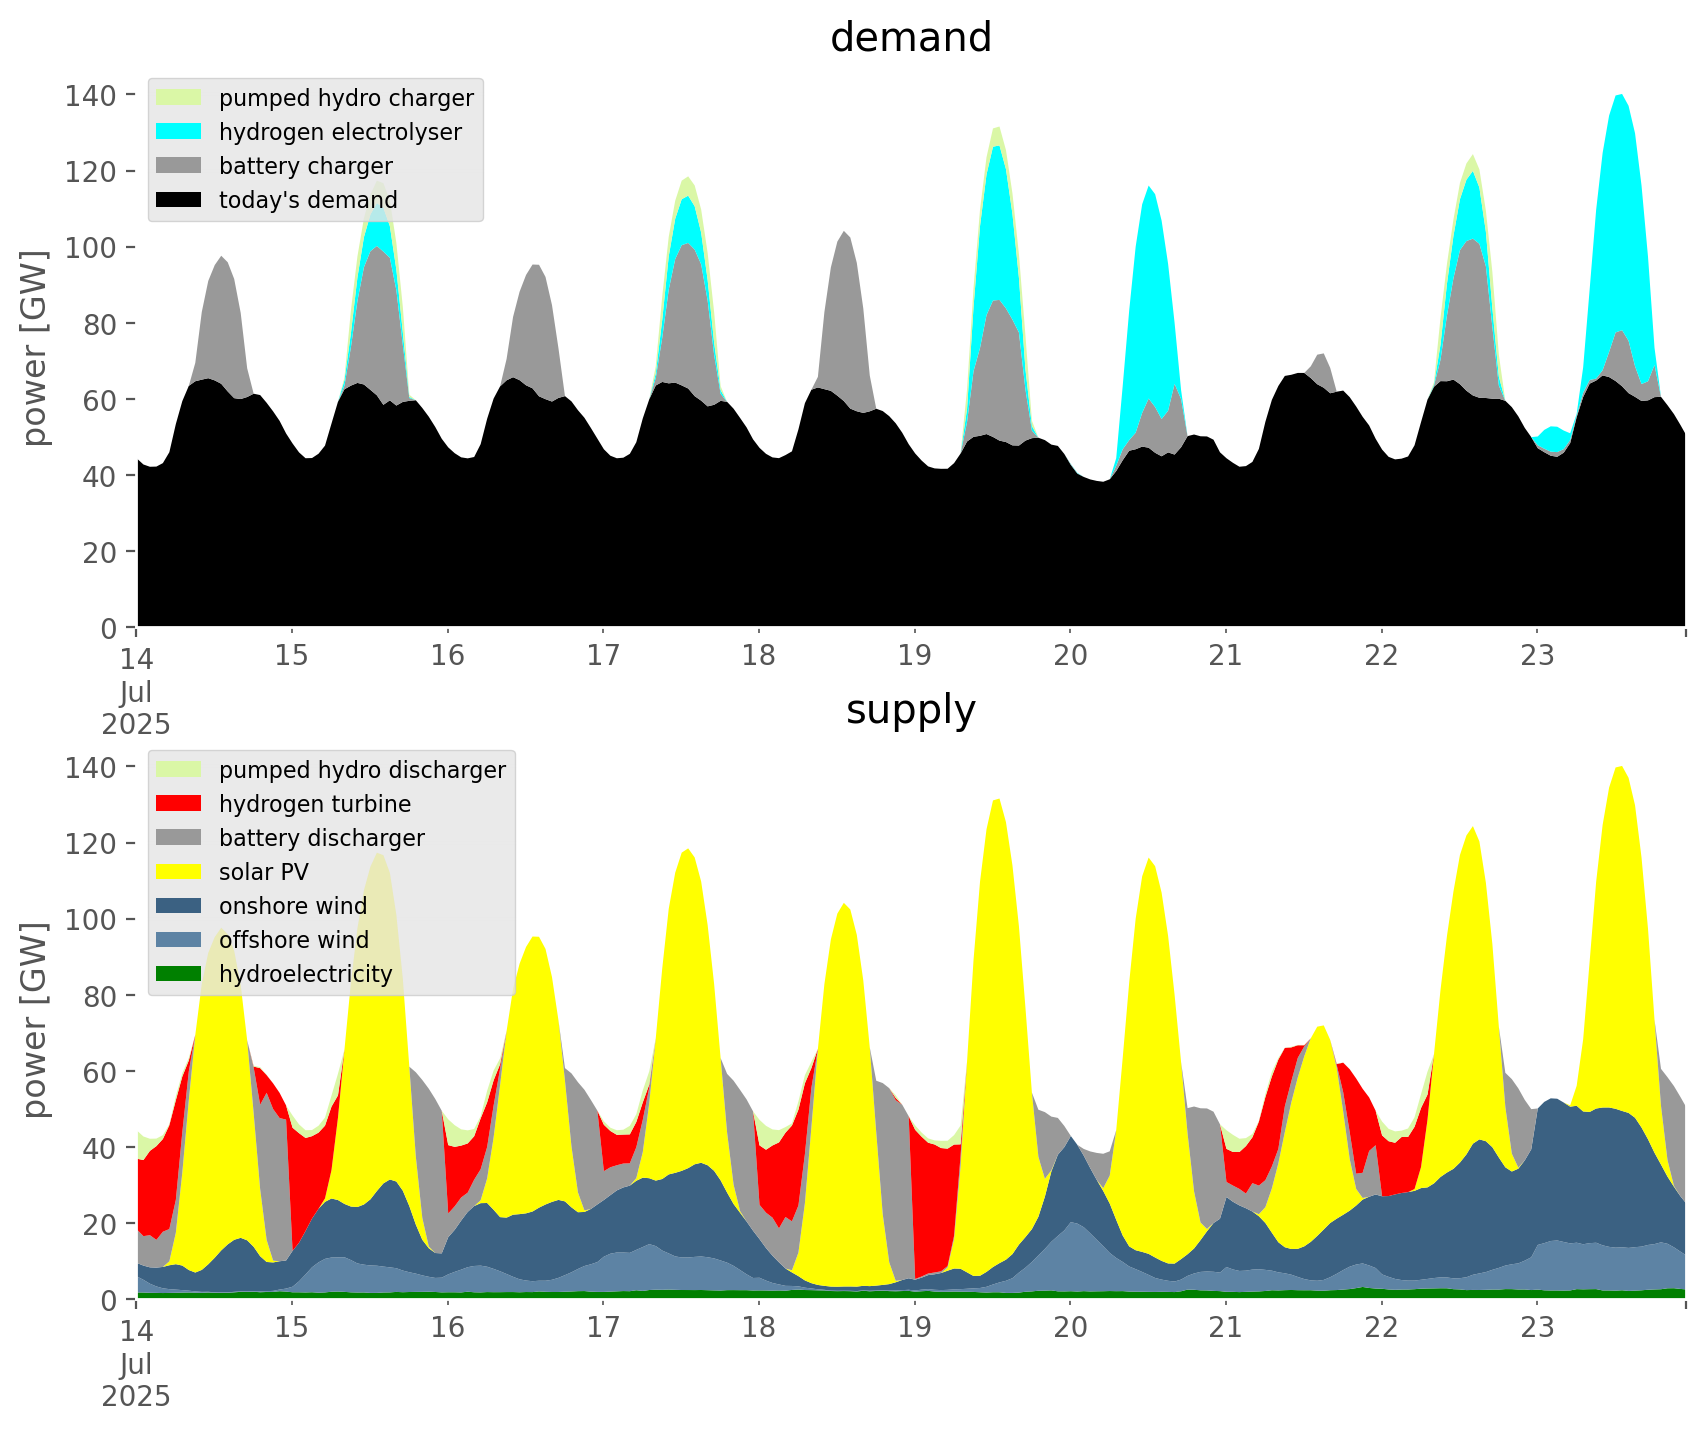The width and height of the screenshot is (1706, 1431).
Task: Click the "demand" chart title
Action: 910,38
